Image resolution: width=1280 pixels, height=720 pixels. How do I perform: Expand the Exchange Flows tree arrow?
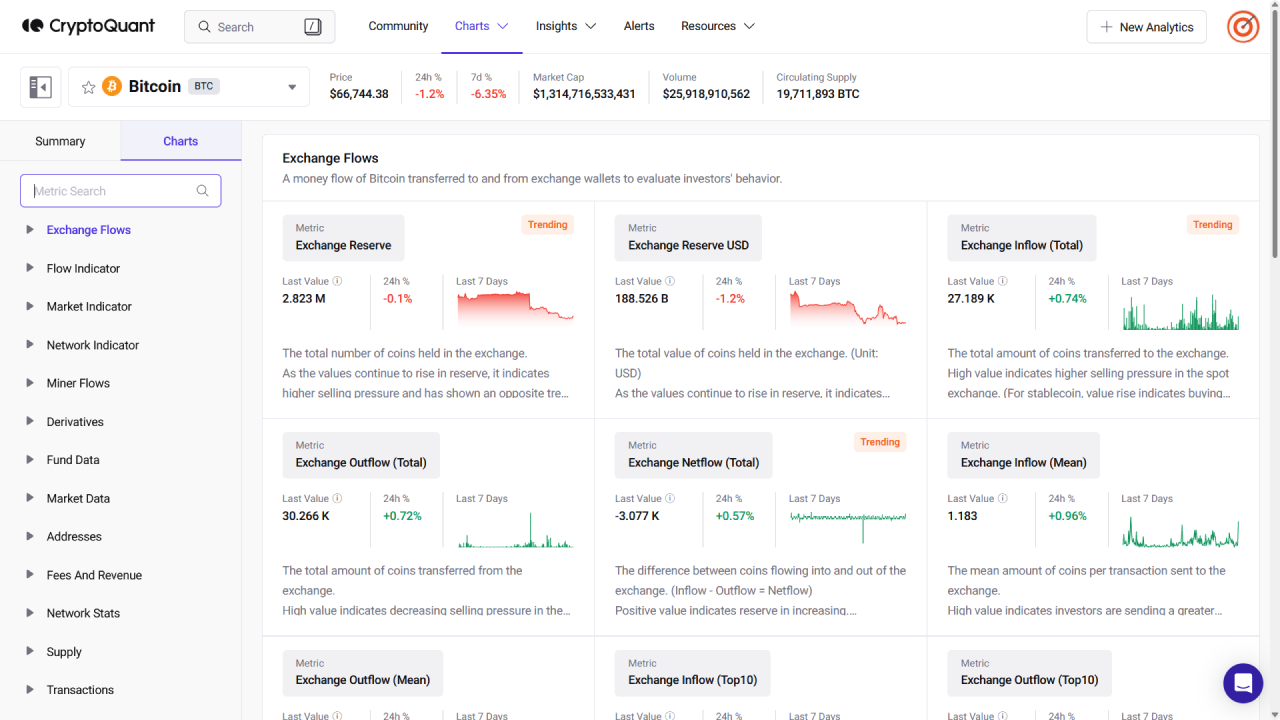(30, 230)
